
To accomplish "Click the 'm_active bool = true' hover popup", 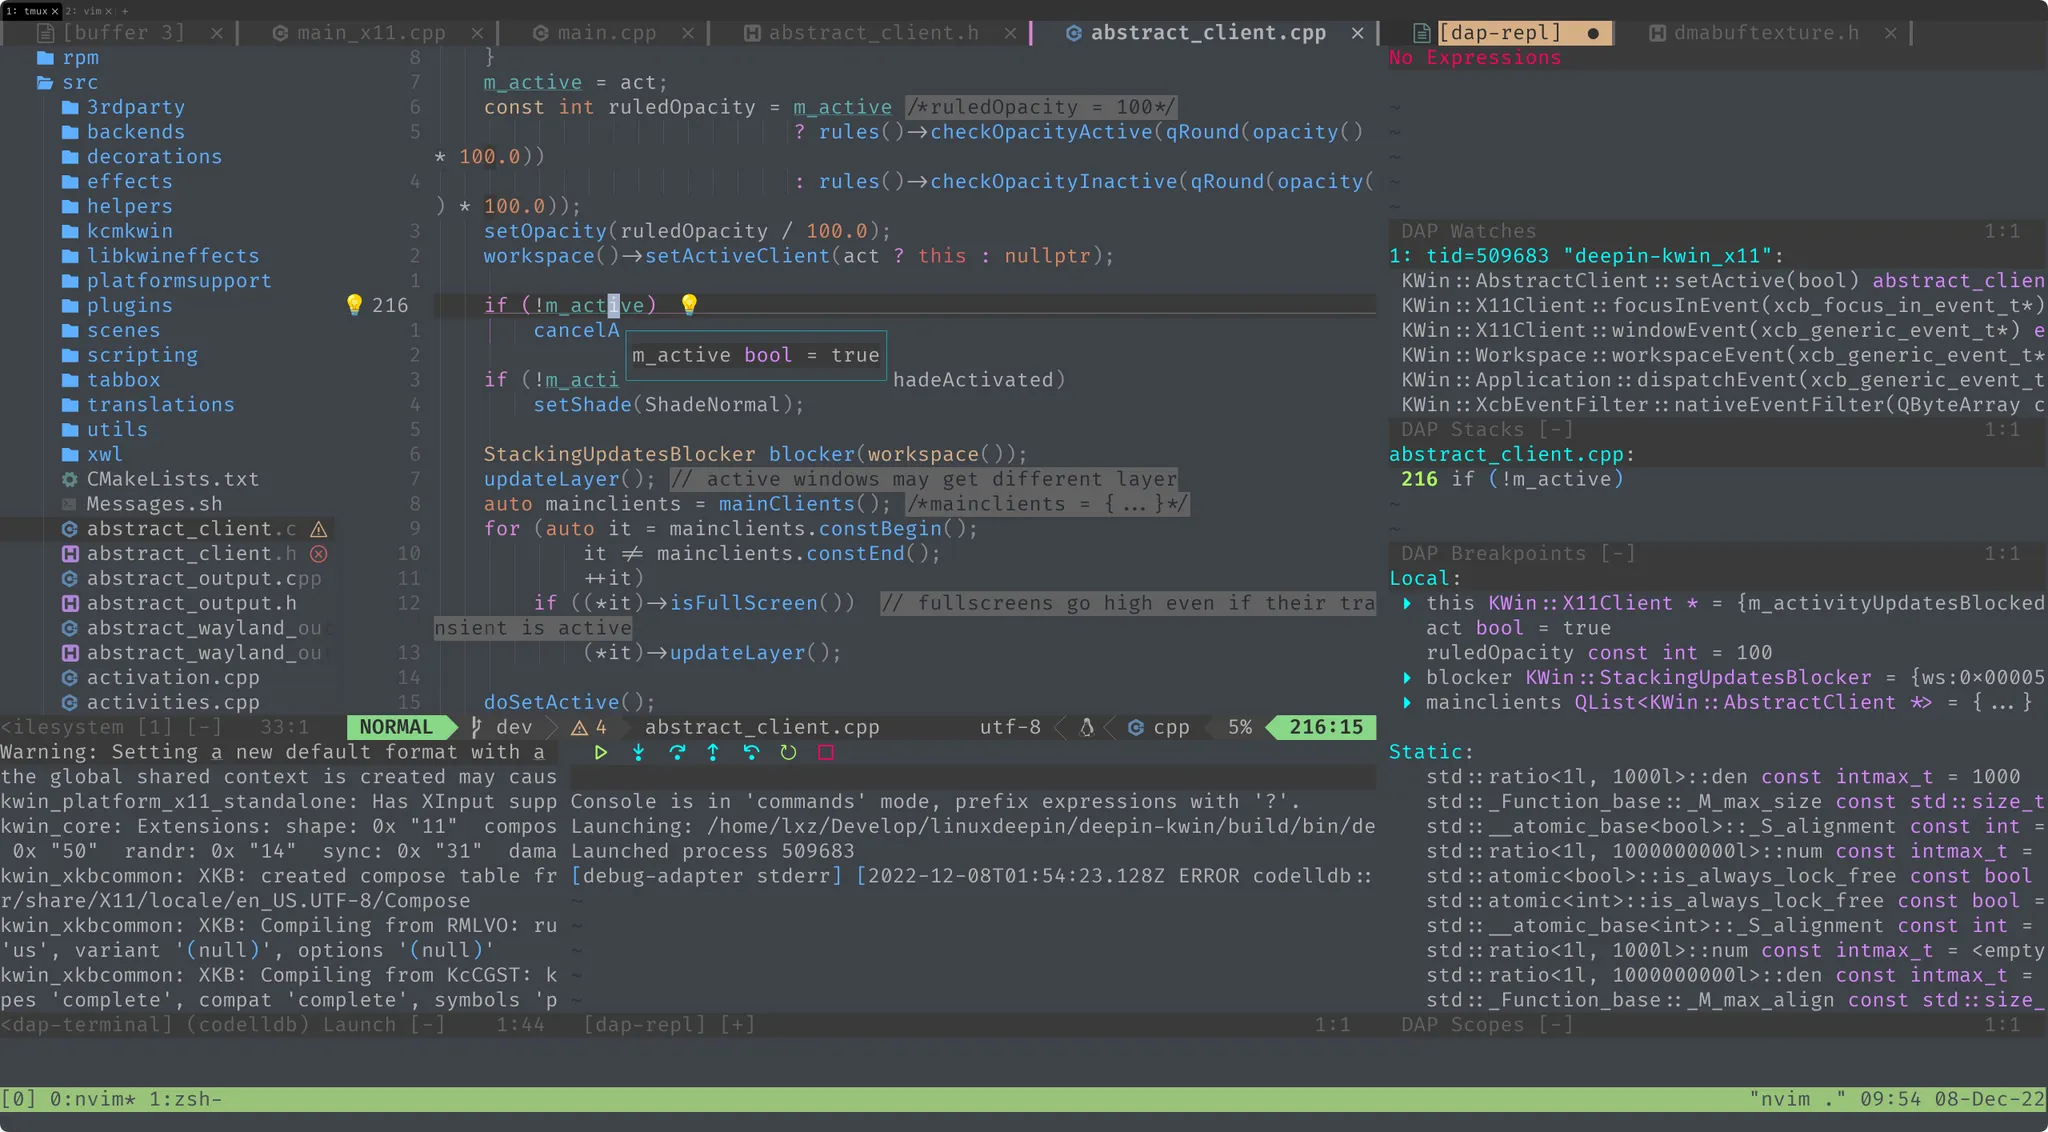I will coord(756,355).
